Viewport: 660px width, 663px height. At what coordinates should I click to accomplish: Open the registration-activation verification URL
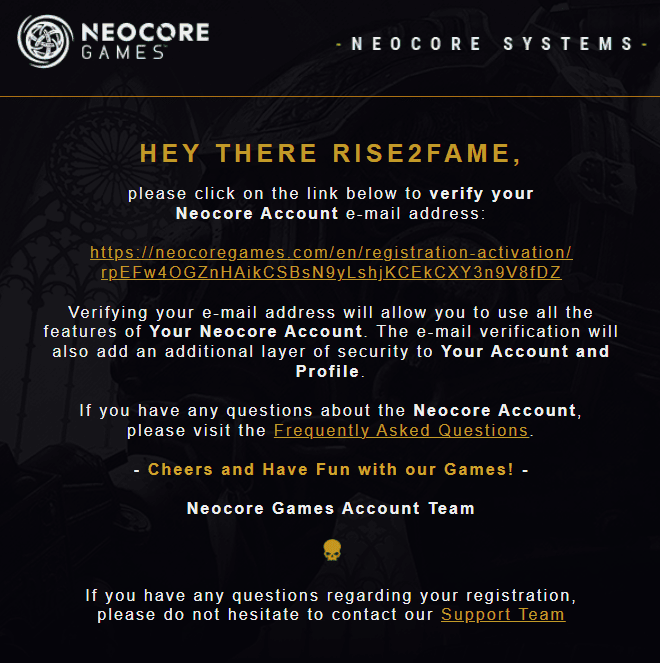click(331, 252)
